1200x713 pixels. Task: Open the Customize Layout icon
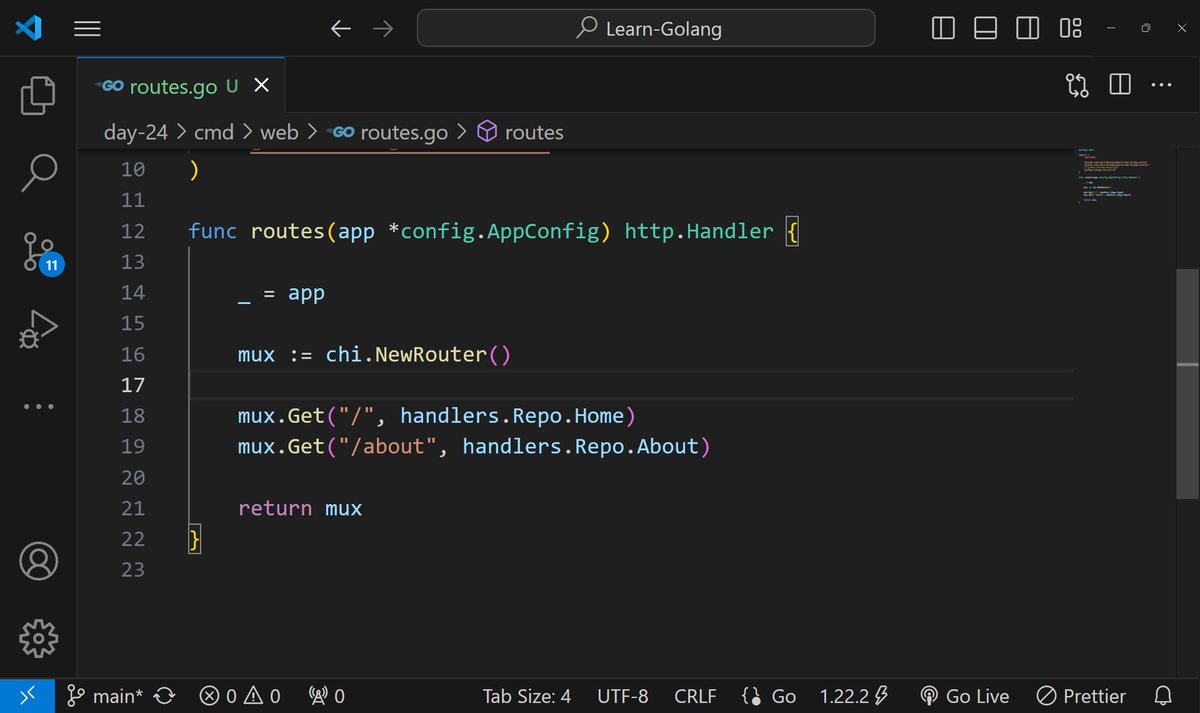1070,29
